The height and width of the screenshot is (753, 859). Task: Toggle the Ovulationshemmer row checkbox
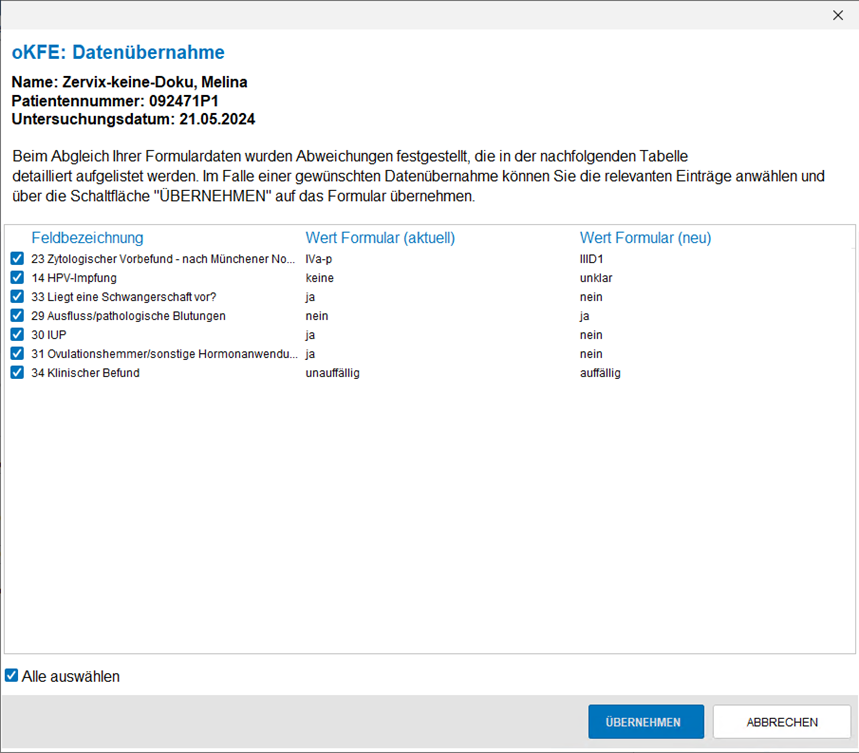pos(17,354)
